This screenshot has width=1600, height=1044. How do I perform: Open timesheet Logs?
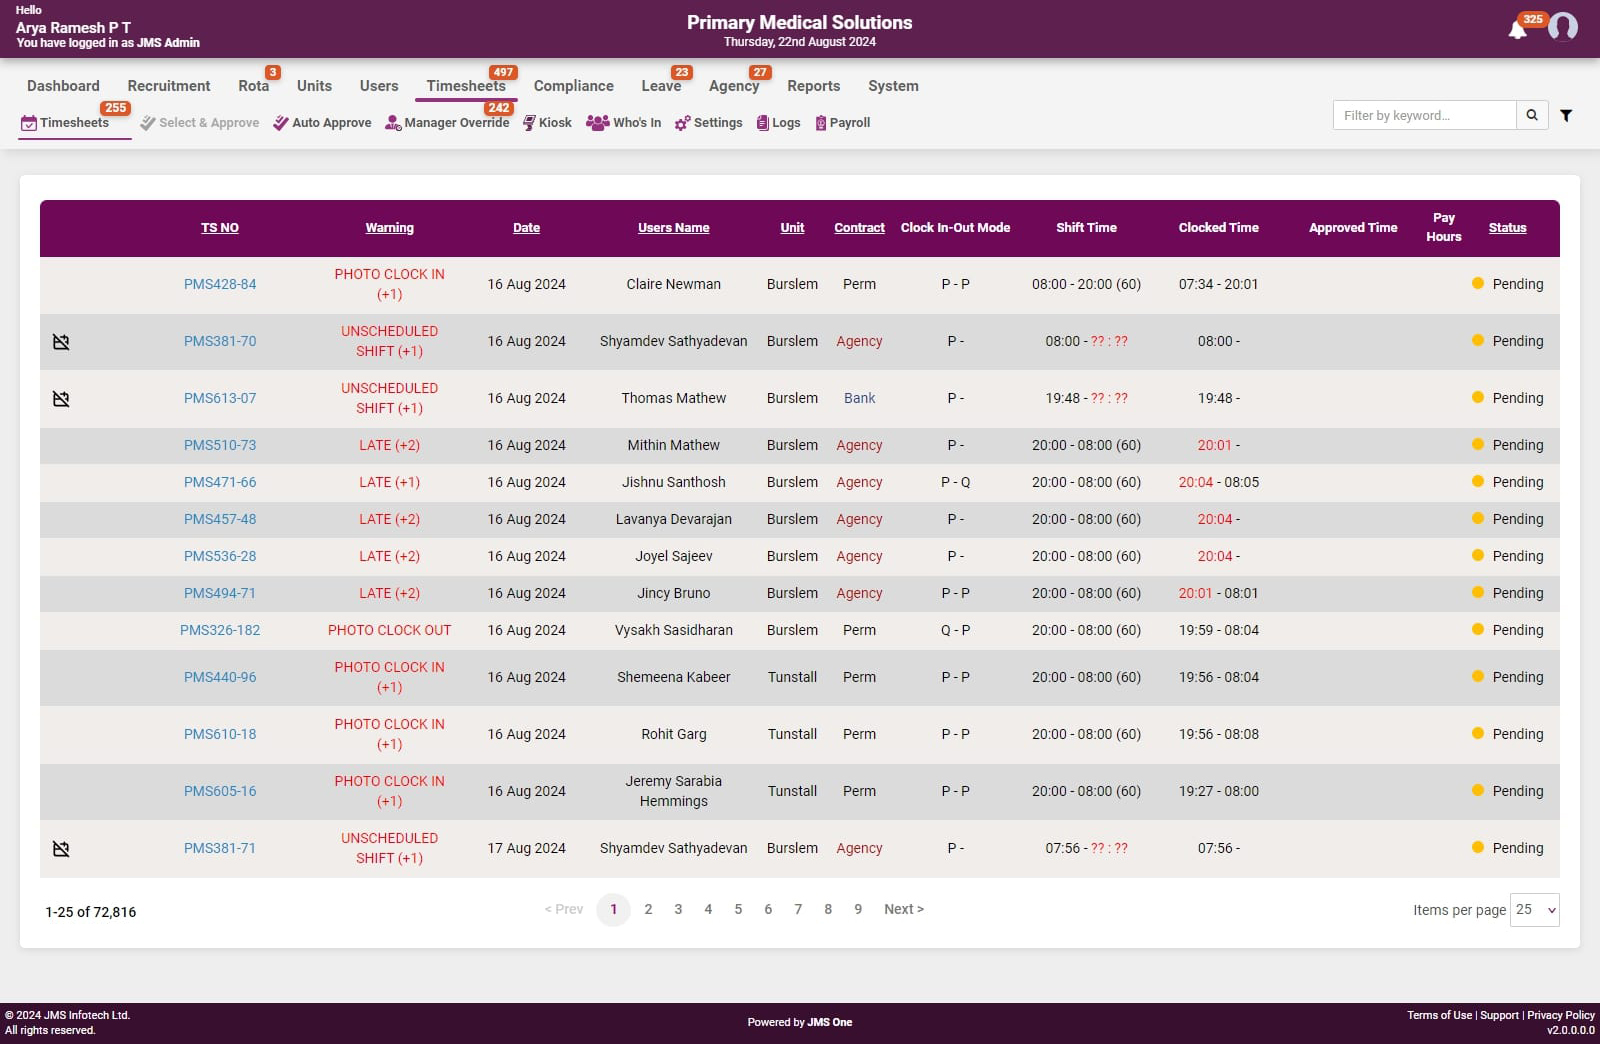[x=779, y=123]
